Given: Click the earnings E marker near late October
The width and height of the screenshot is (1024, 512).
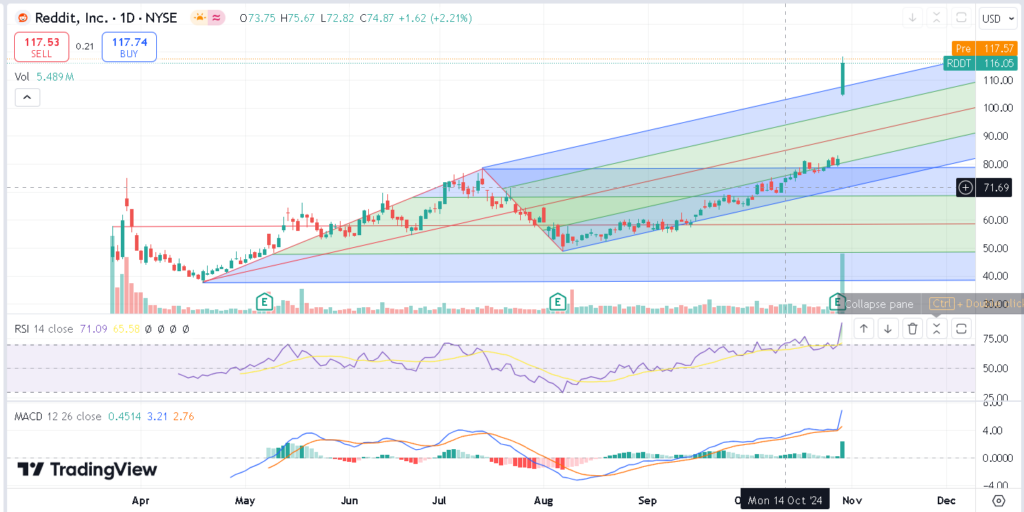Looking at the screenshot, I should 837,302.
